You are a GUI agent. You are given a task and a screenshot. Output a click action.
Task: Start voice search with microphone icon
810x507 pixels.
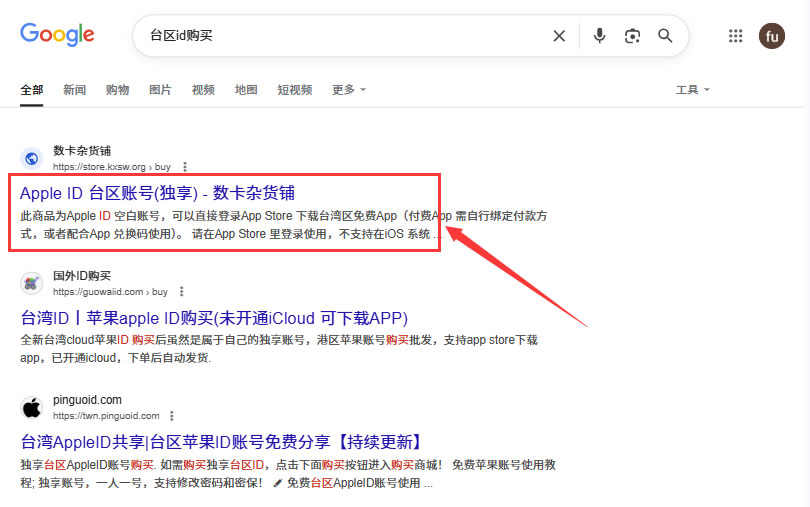coord(599,36)
